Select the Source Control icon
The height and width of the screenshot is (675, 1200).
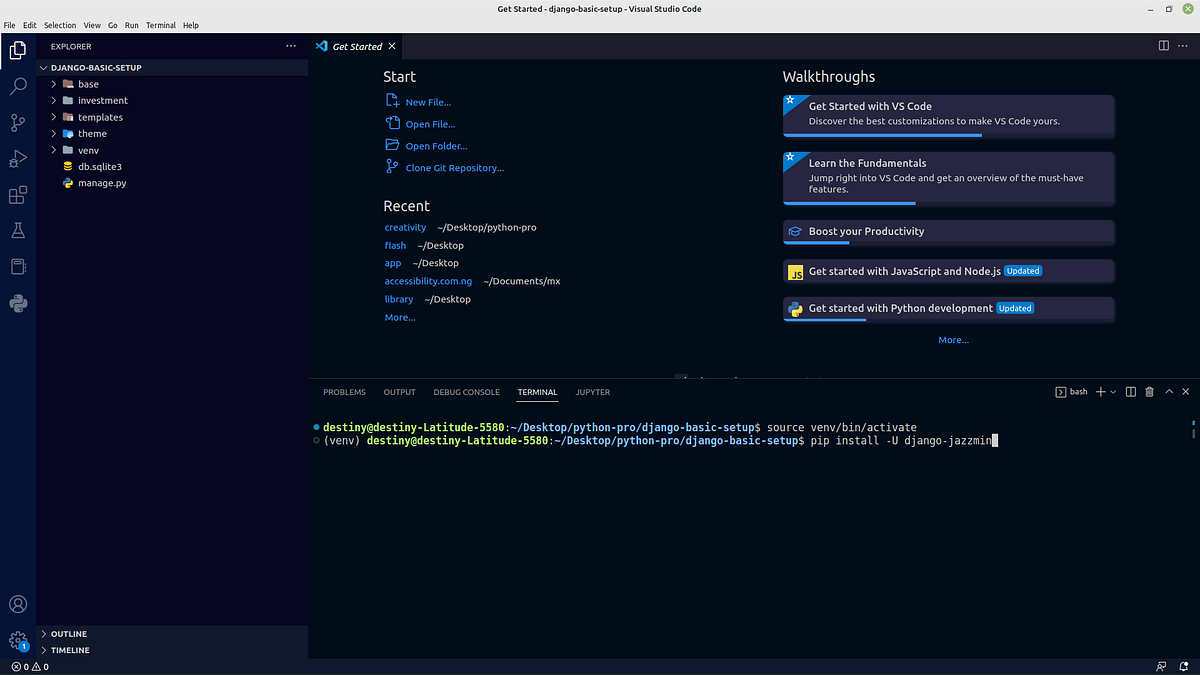click(x=18, y=122)
